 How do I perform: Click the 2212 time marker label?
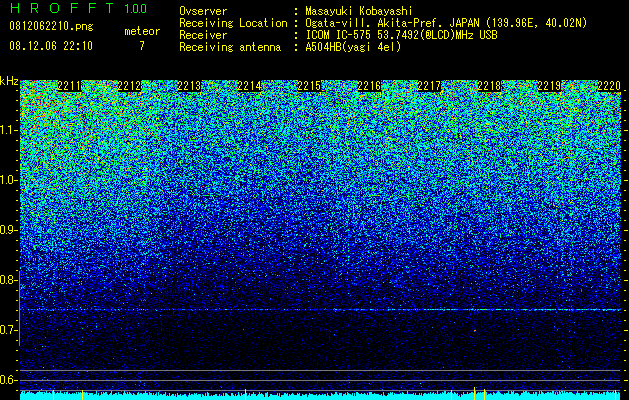pyautogui.click(x=129, y=86)
